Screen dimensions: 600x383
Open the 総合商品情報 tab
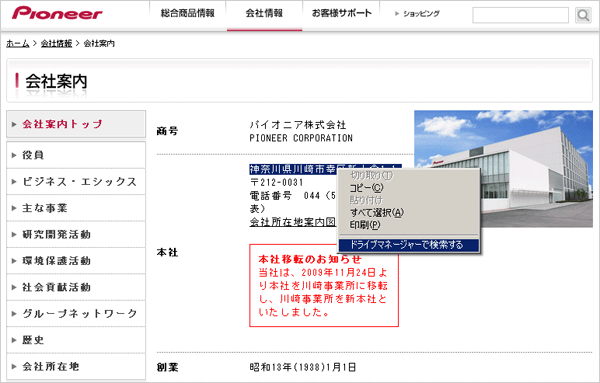[x=188, y=13]
